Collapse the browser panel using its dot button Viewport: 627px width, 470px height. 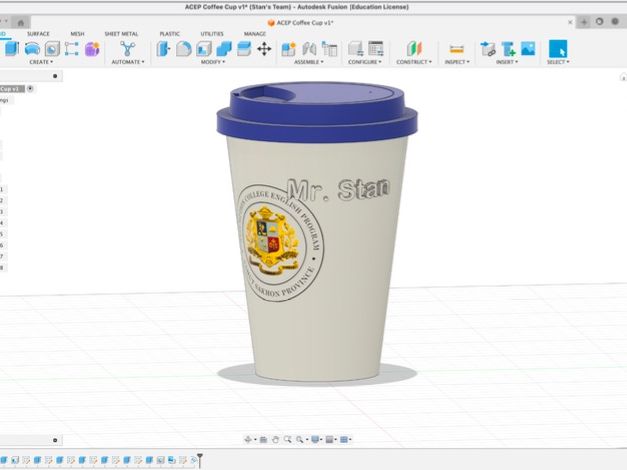pos(55,76)
